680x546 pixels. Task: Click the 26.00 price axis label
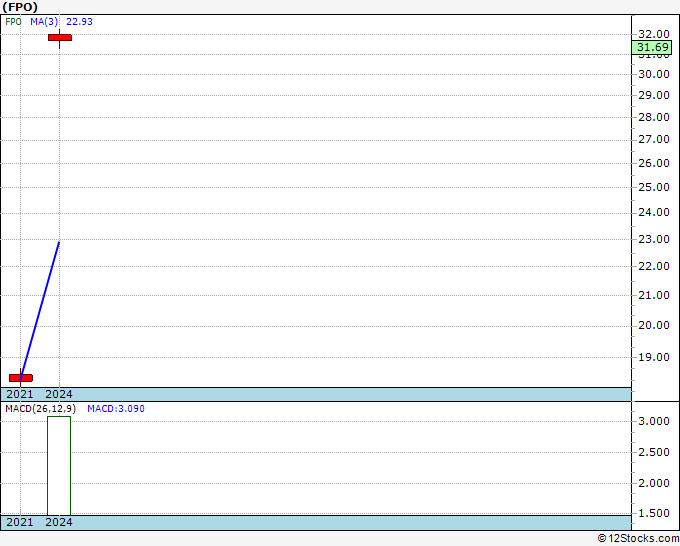pos(654,163)
